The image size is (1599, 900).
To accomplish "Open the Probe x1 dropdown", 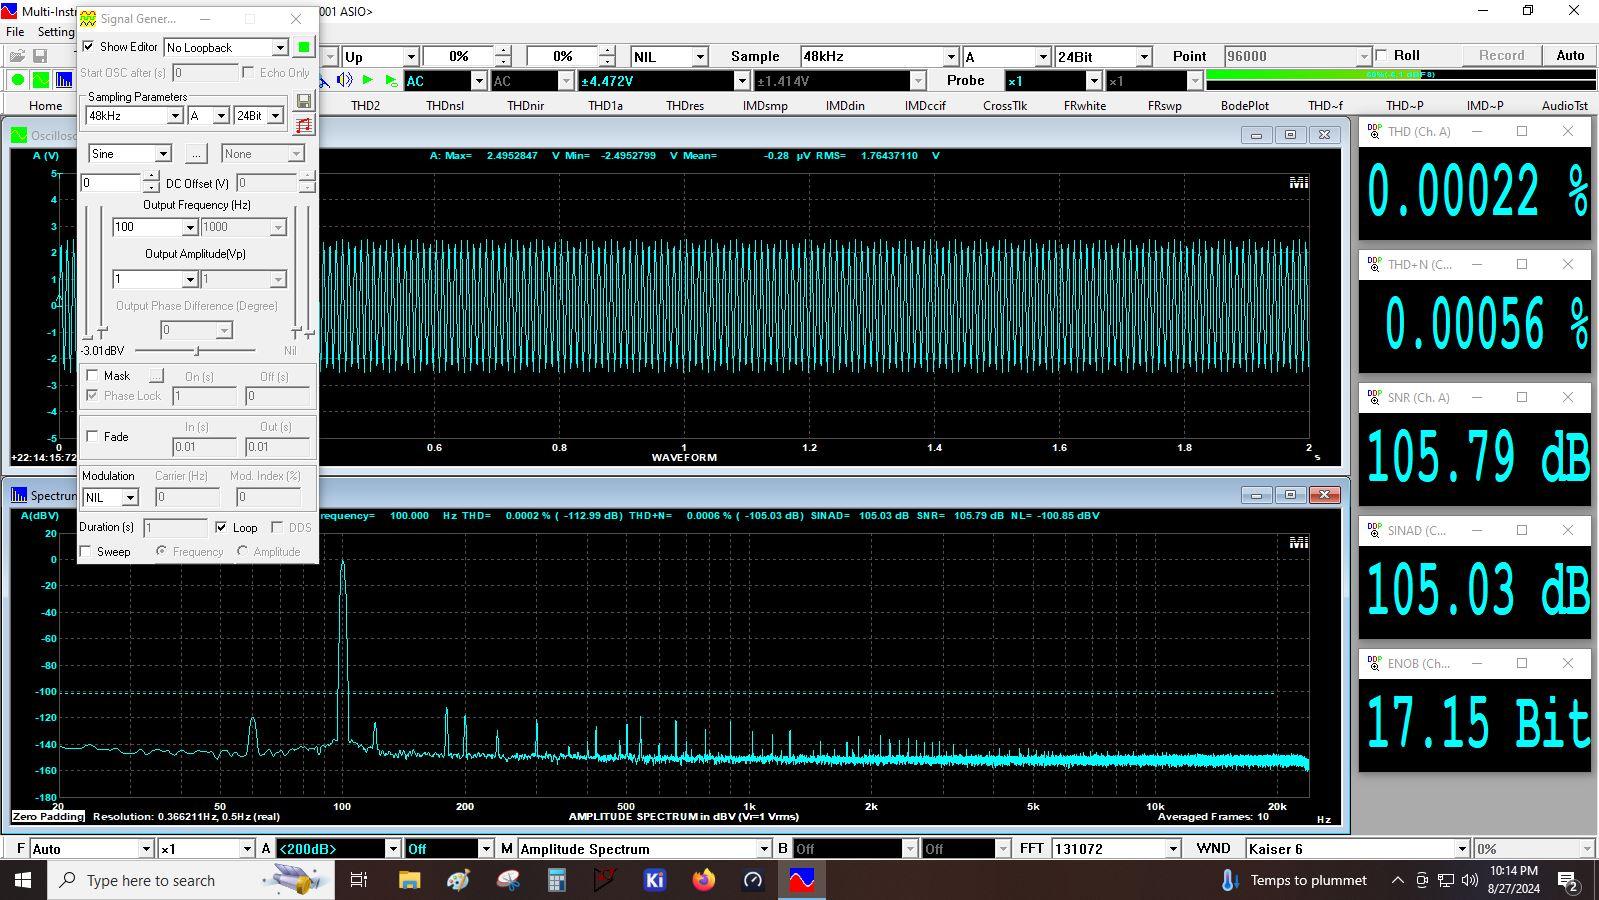I will coord(1093,81).
